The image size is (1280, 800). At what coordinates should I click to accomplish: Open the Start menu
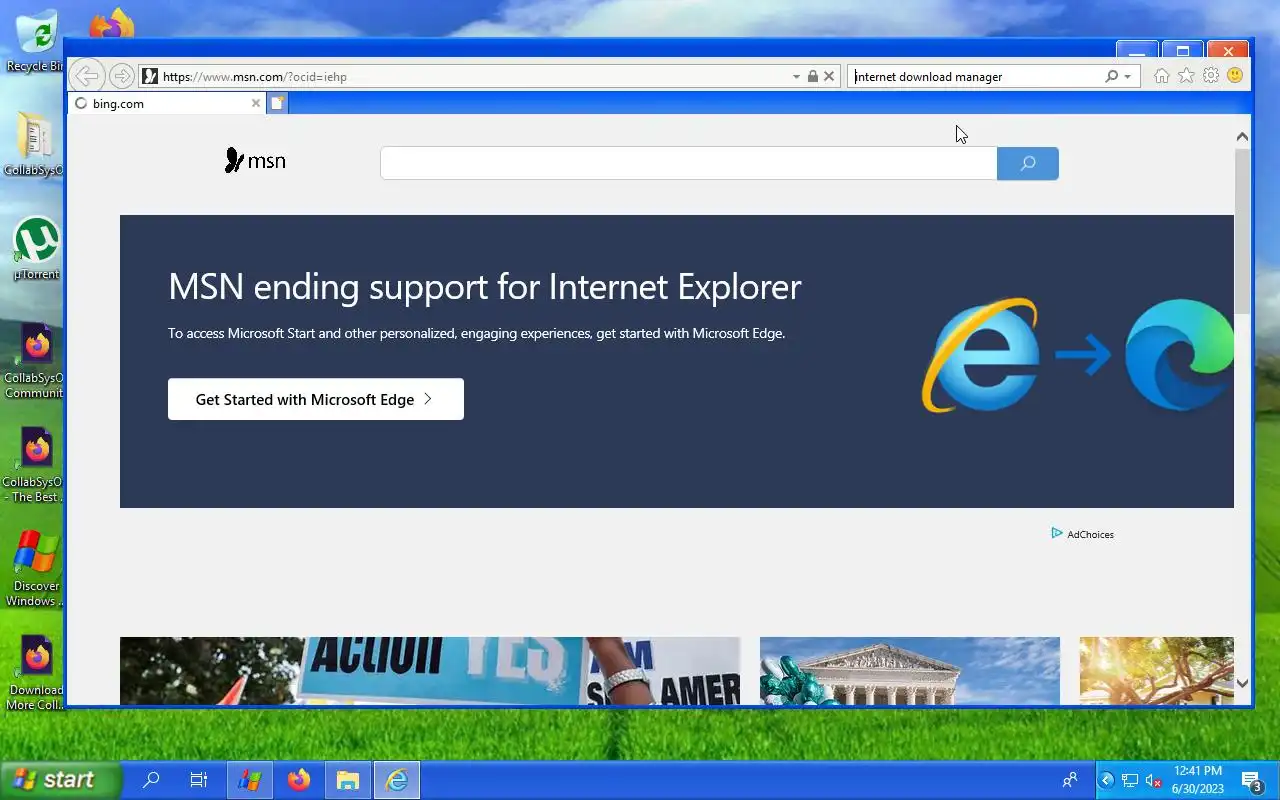[x=60, y=780]
